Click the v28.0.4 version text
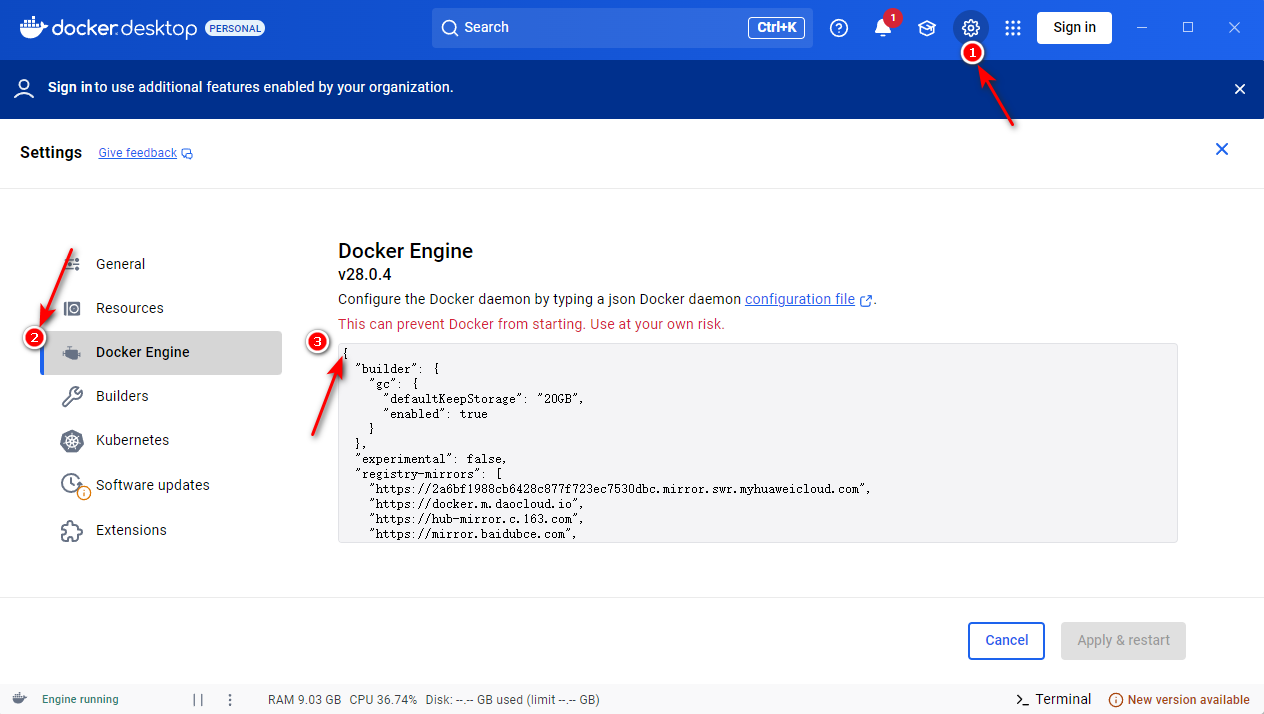1264x714 pixels. [x=364, y=274]
